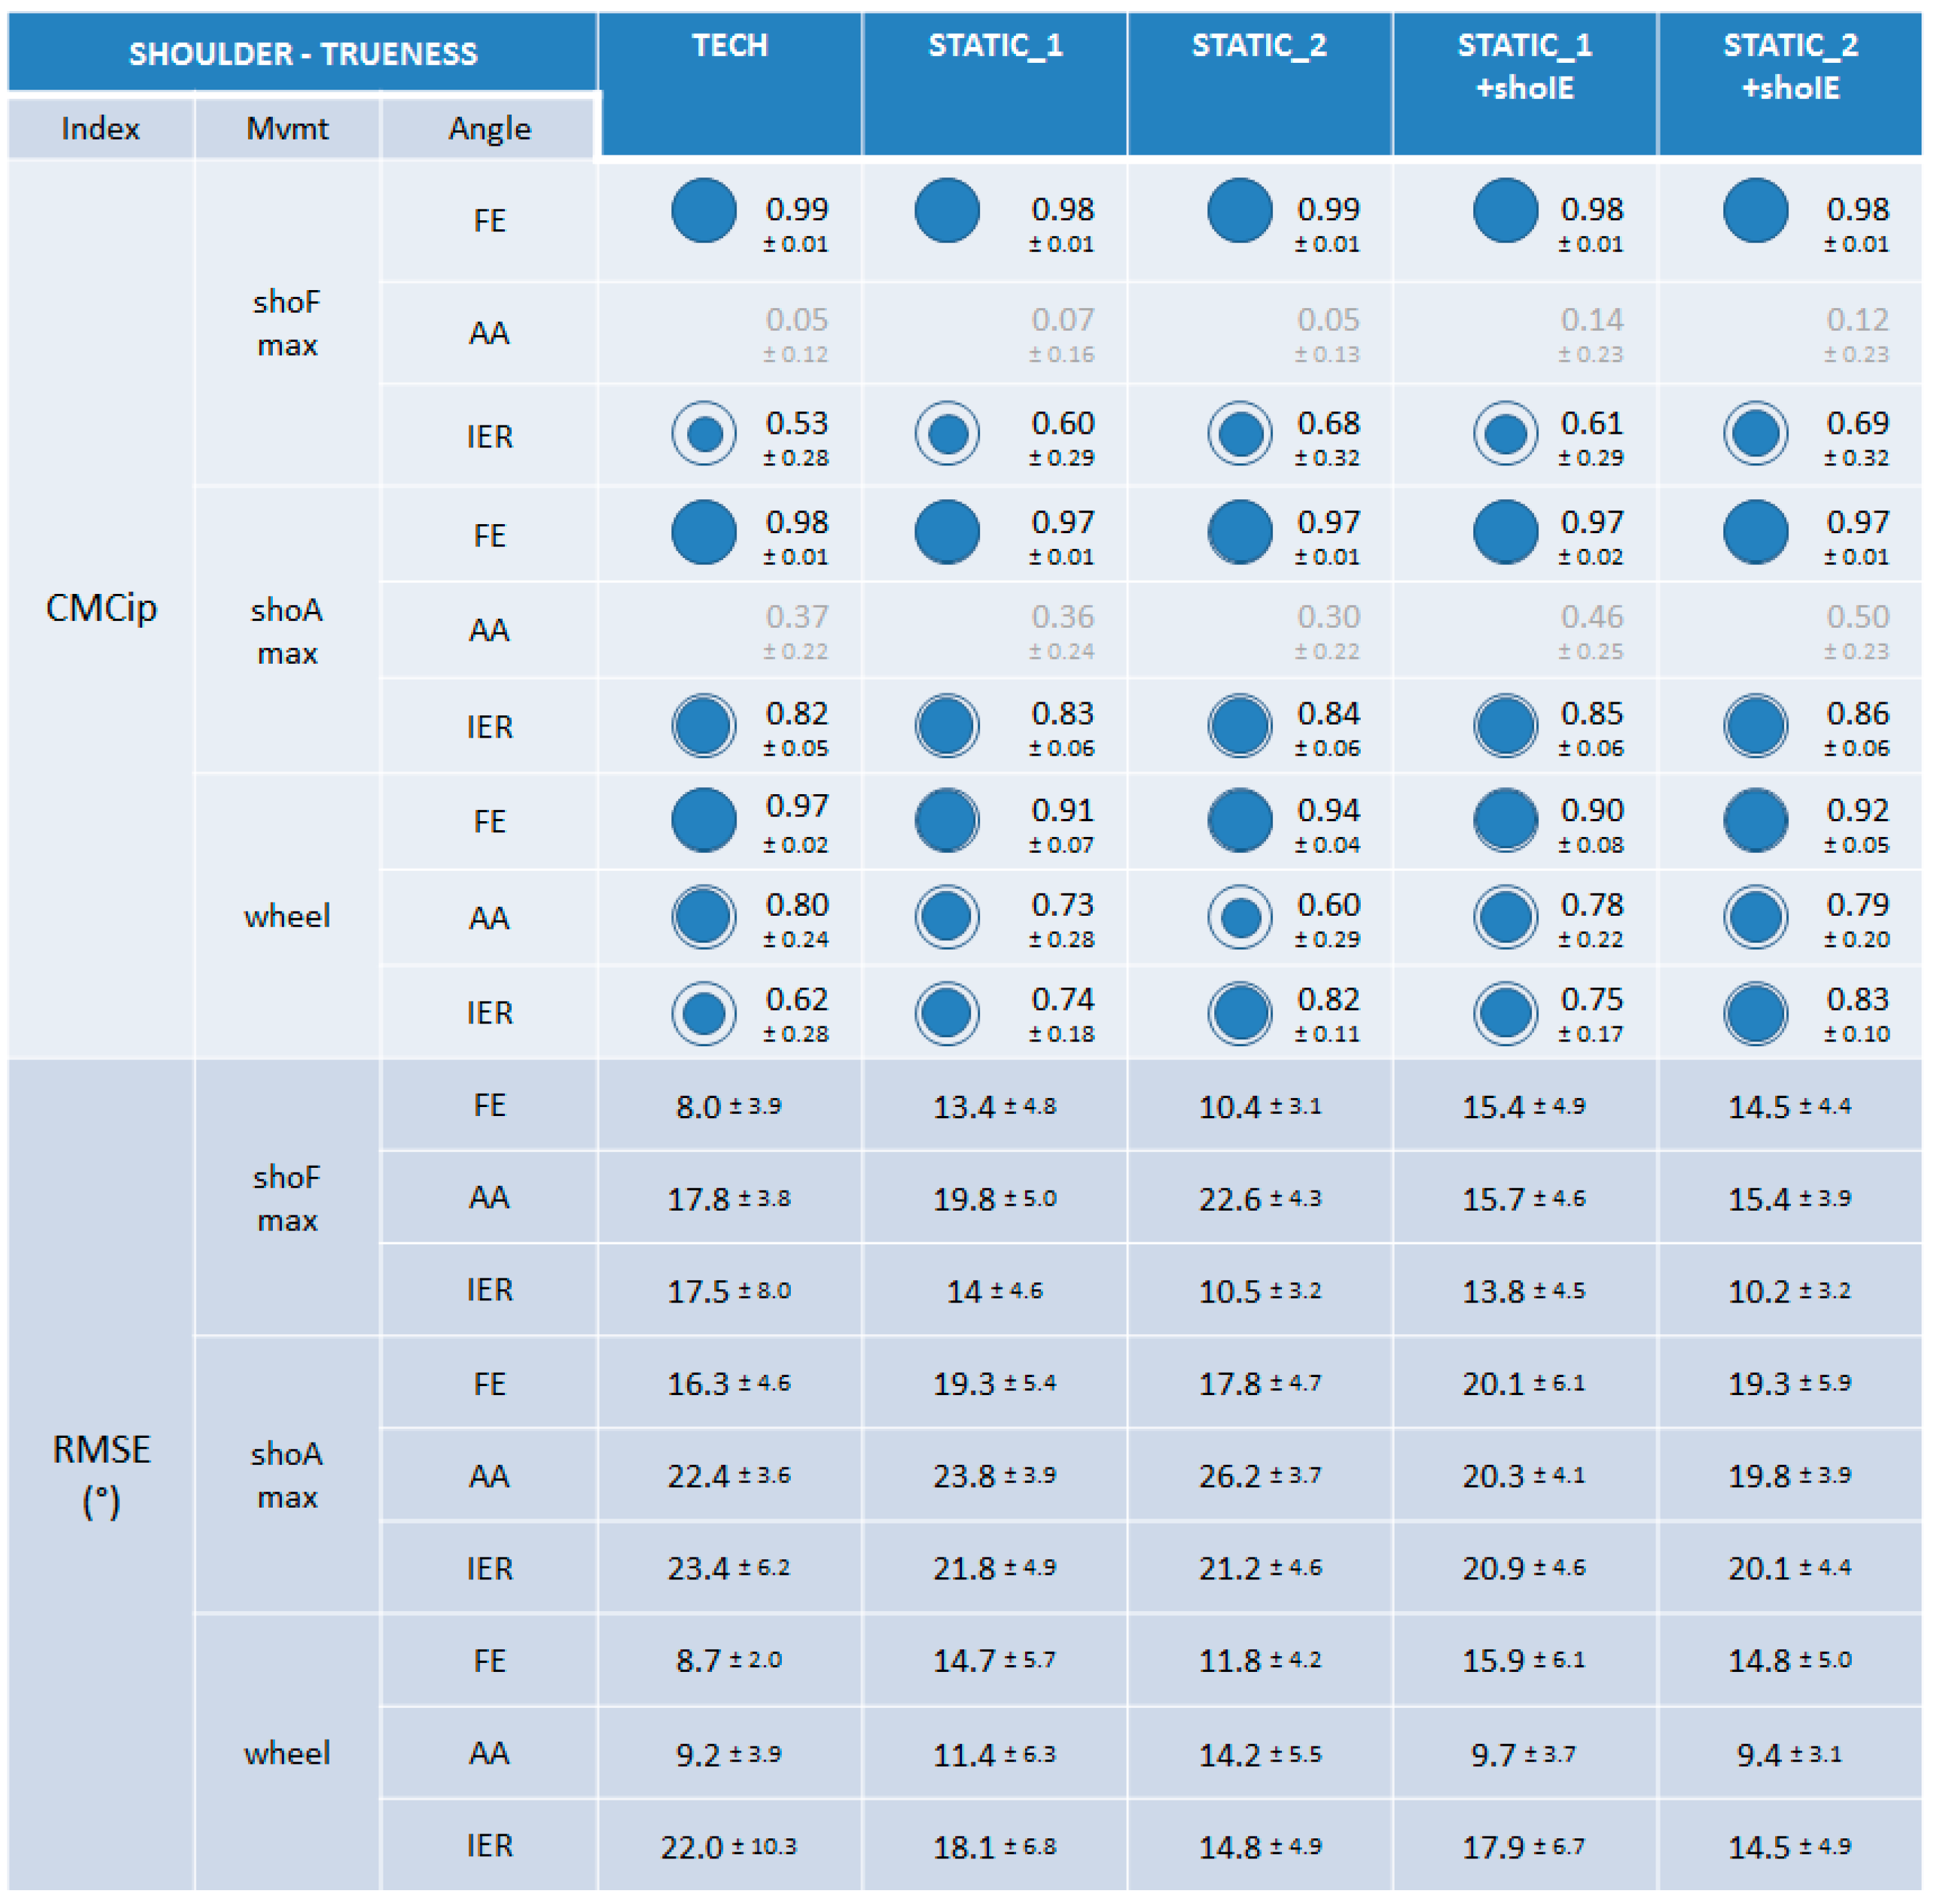This screenshot has height=1904, width=1934.
Task: Click the greyed 0.05 value in TECH shoF AA
Action: pos(796,320)
